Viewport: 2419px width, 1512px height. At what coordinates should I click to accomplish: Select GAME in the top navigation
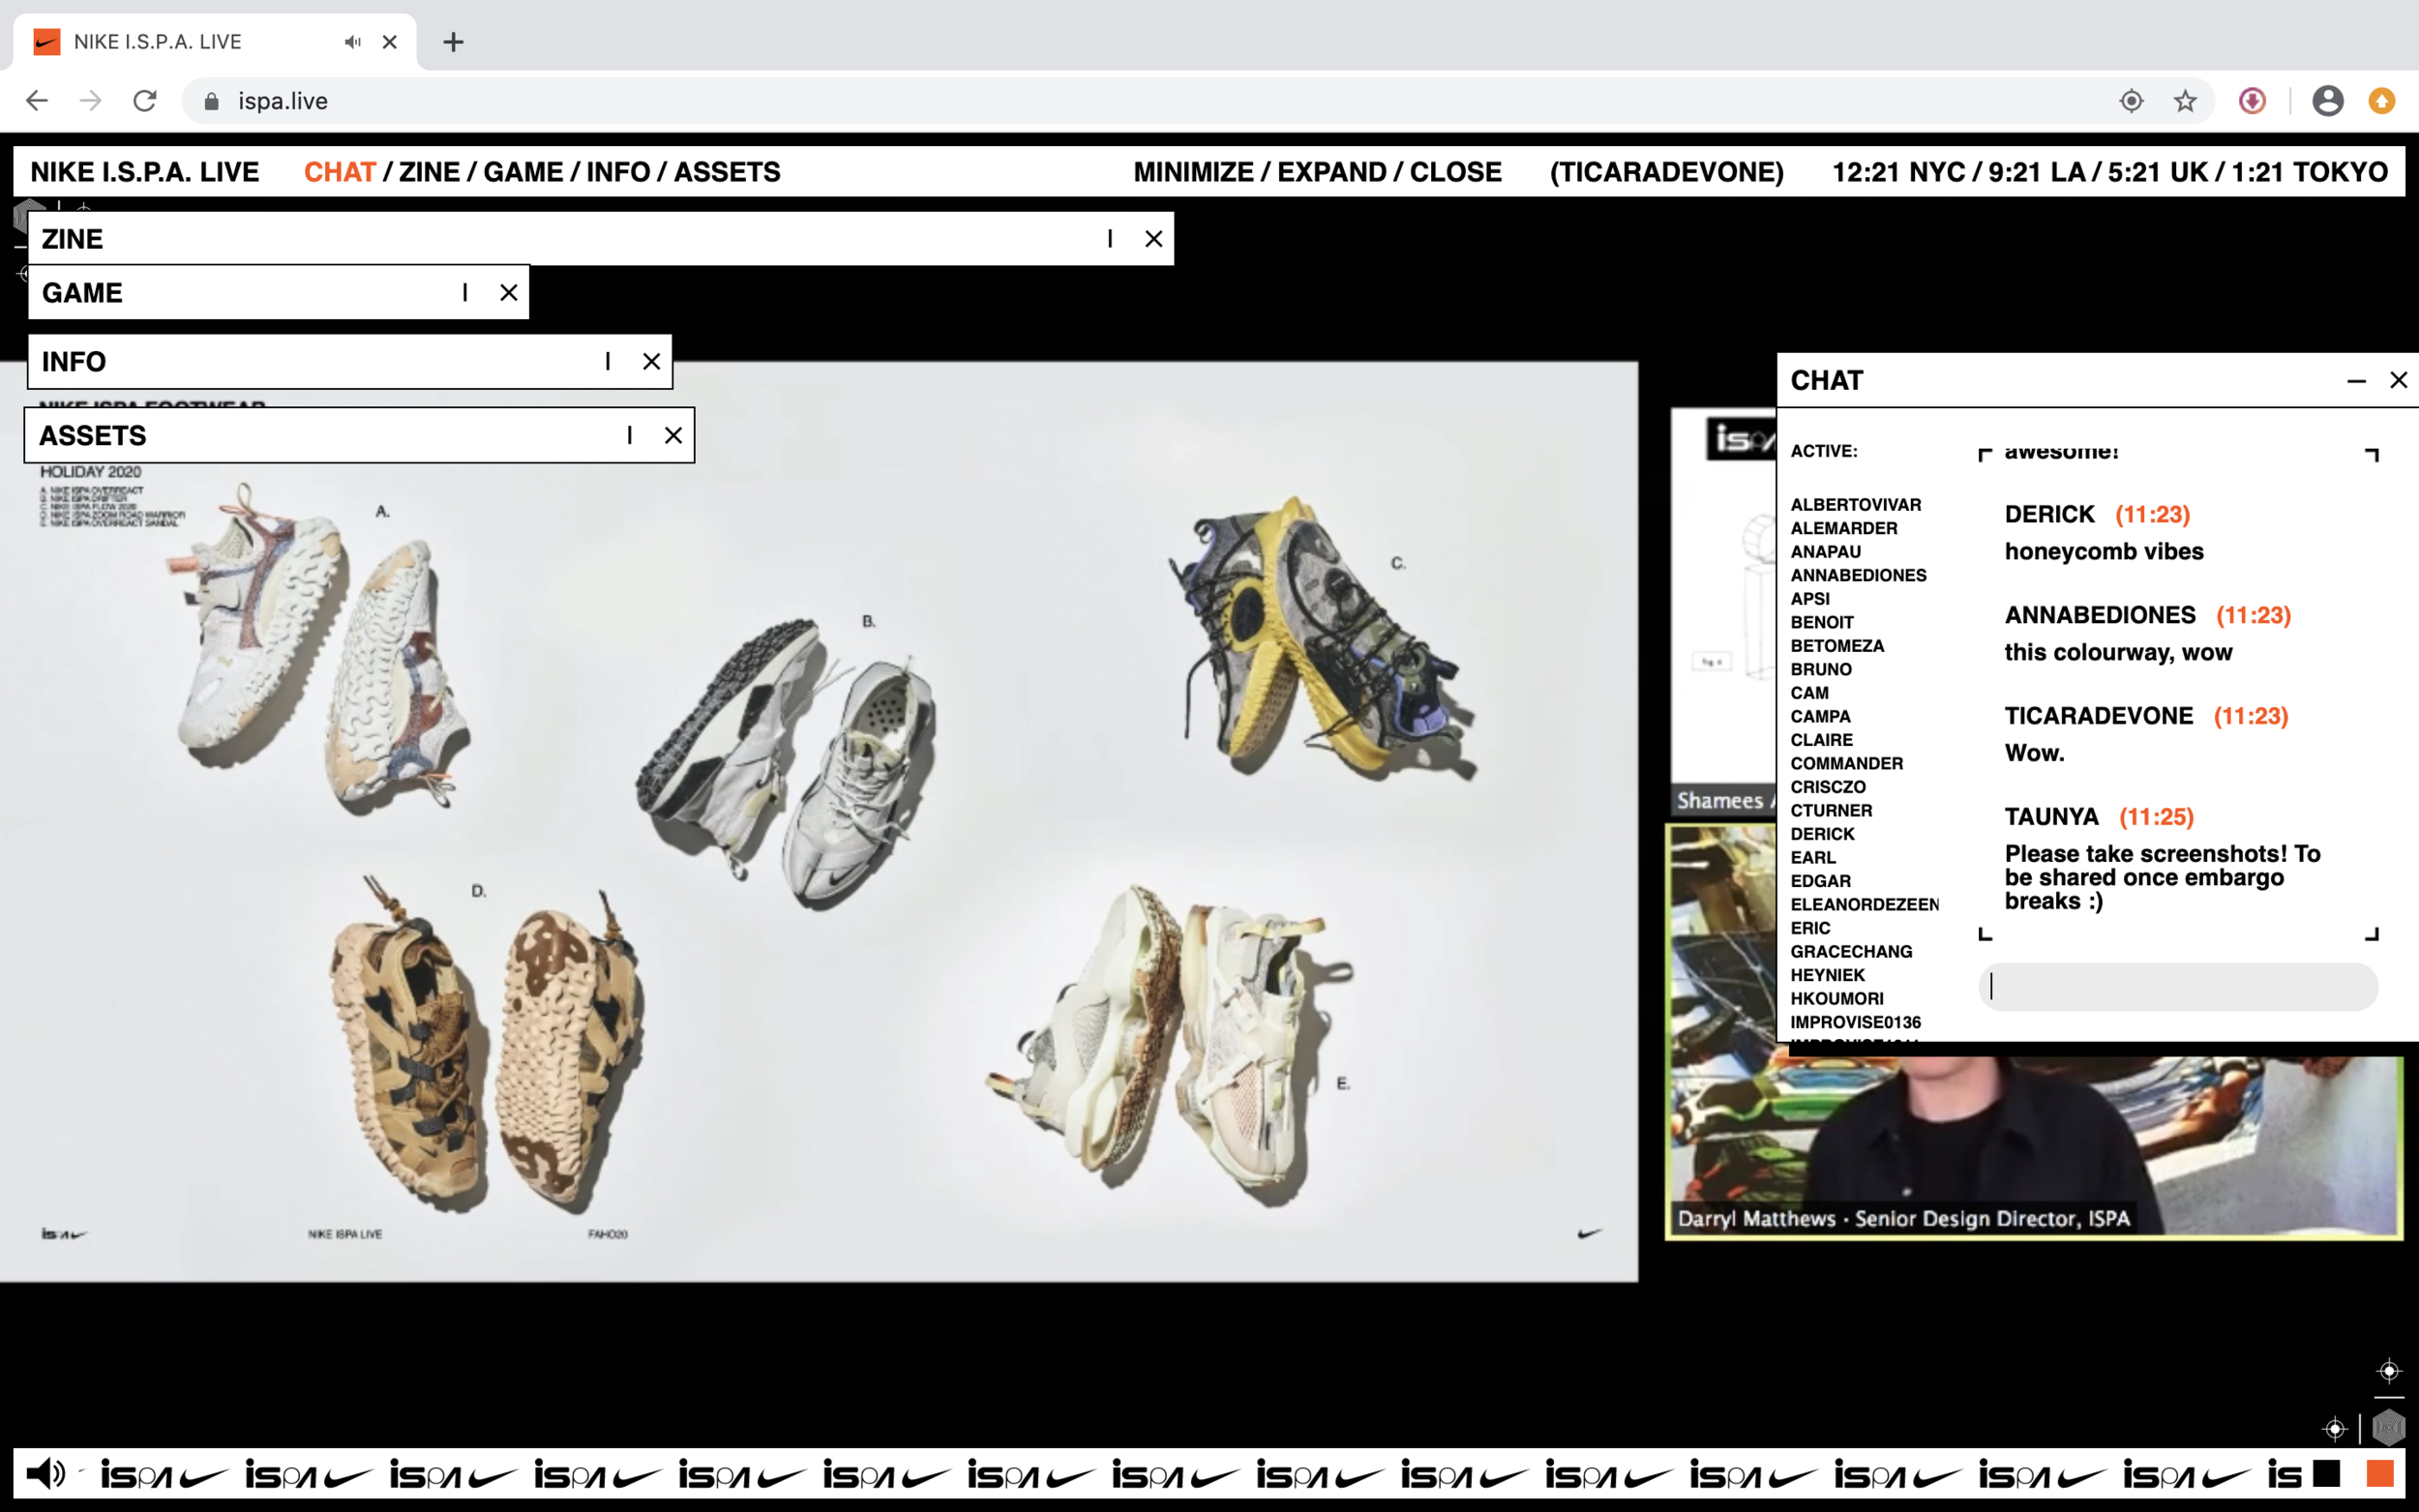pos(523,172)
